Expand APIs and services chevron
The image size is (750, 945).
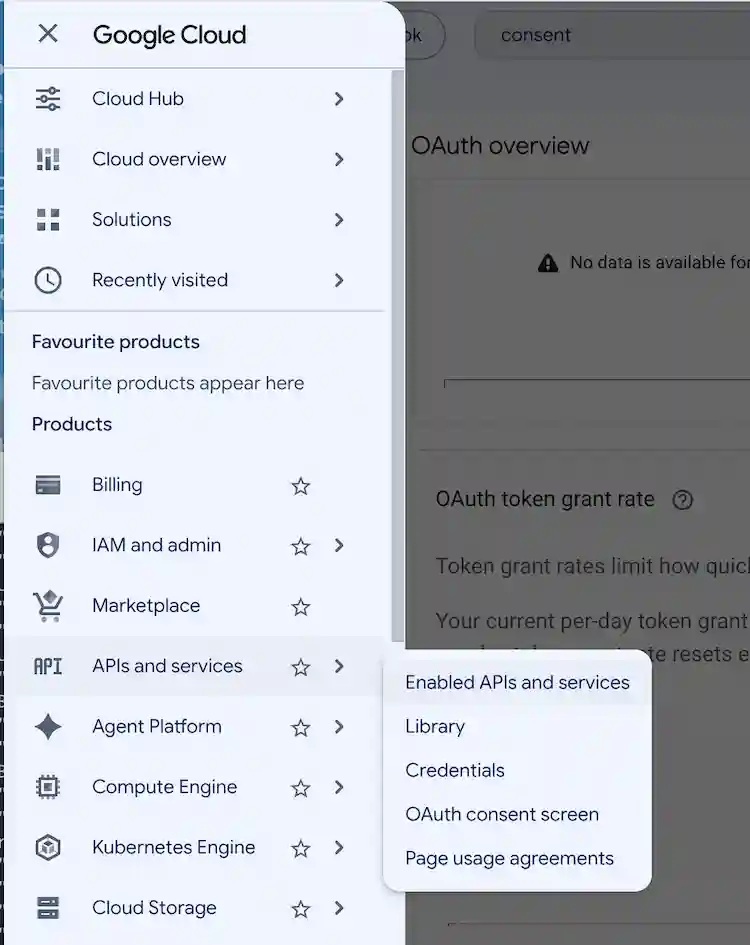pos(339,666)
